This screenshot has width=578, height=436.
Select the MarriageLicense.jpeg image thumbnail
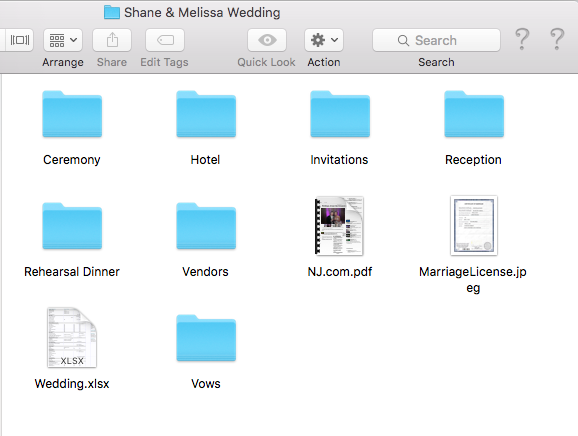coord(474,226)
